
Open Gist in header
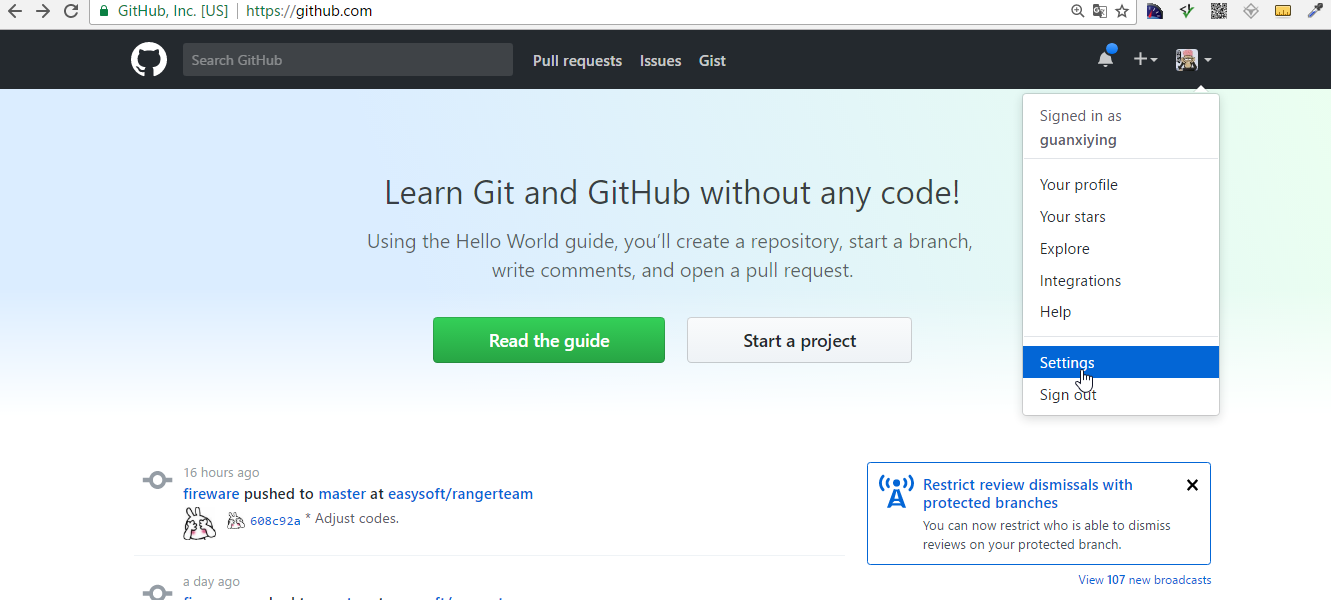(x=712, y=61)
